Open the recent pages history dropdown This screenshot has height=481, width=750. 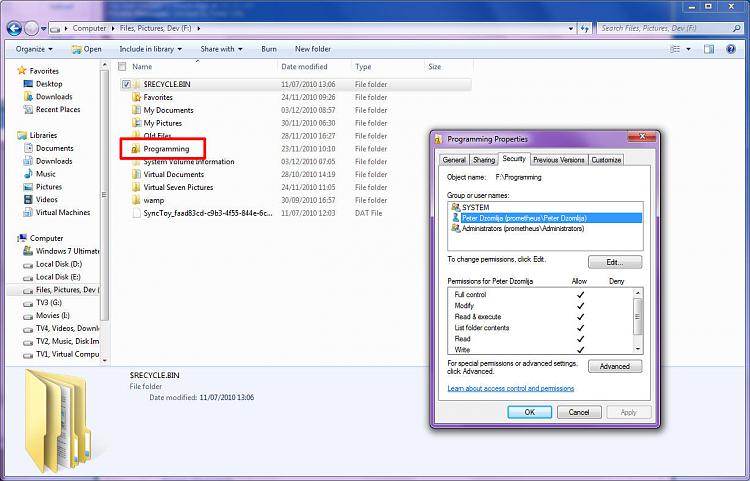tap(44, 29)
